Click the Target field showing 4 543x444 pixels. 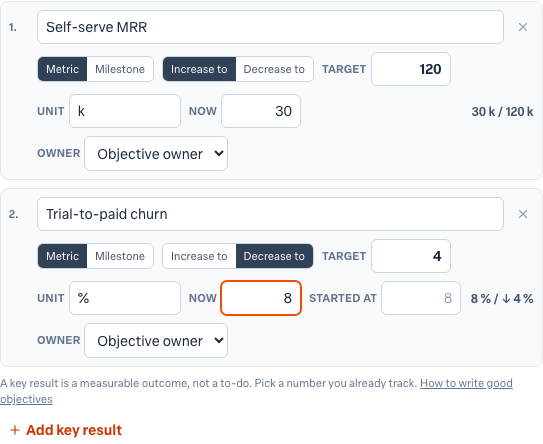[411, 256]
